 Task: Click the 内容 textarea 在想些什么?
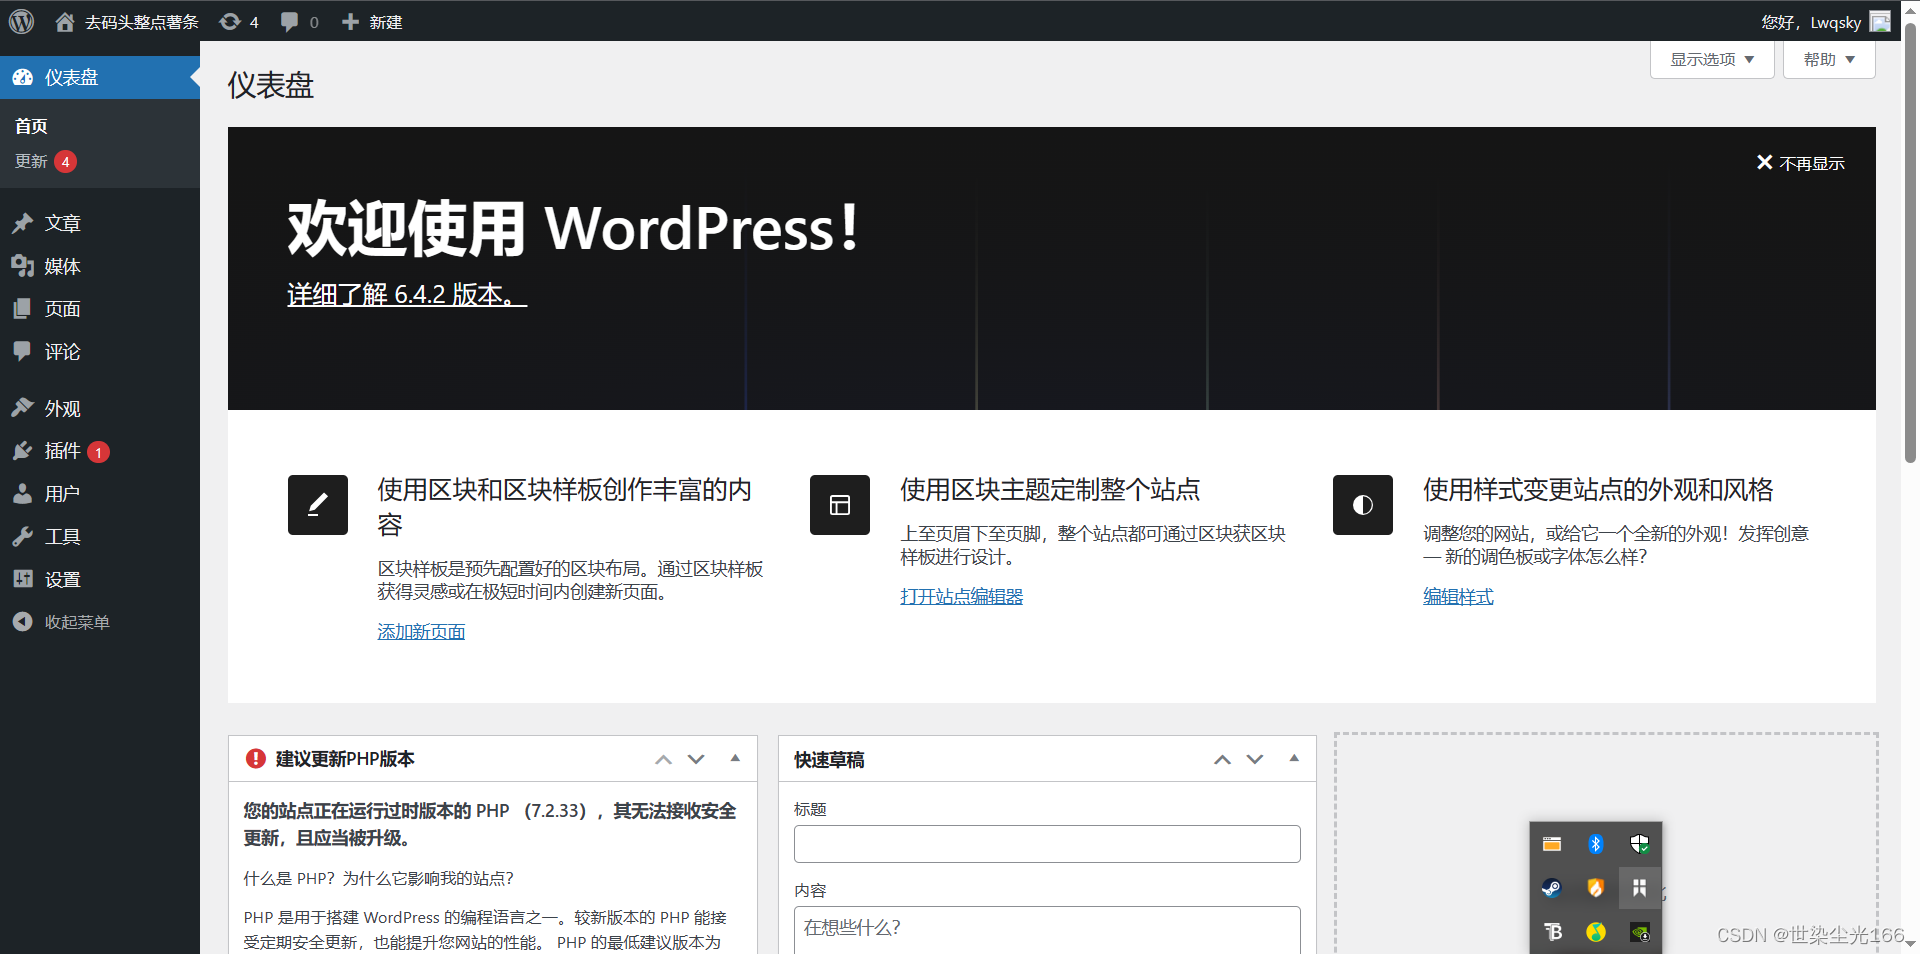(1047, 930)
